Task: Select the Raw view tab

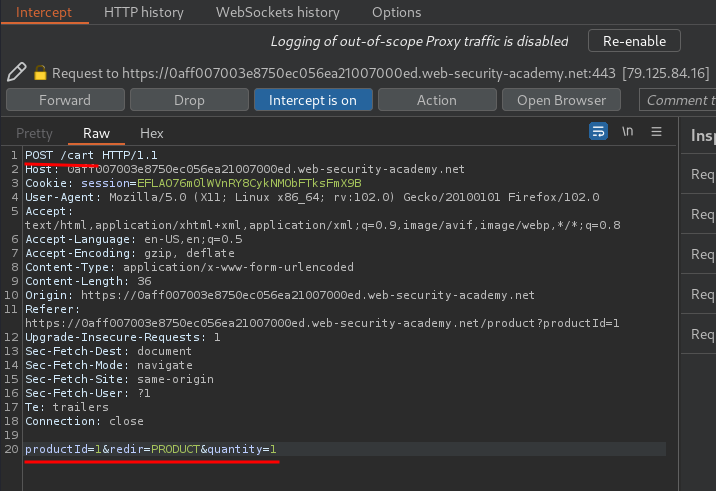Action: pyautogui.click(x=96, y=133)
